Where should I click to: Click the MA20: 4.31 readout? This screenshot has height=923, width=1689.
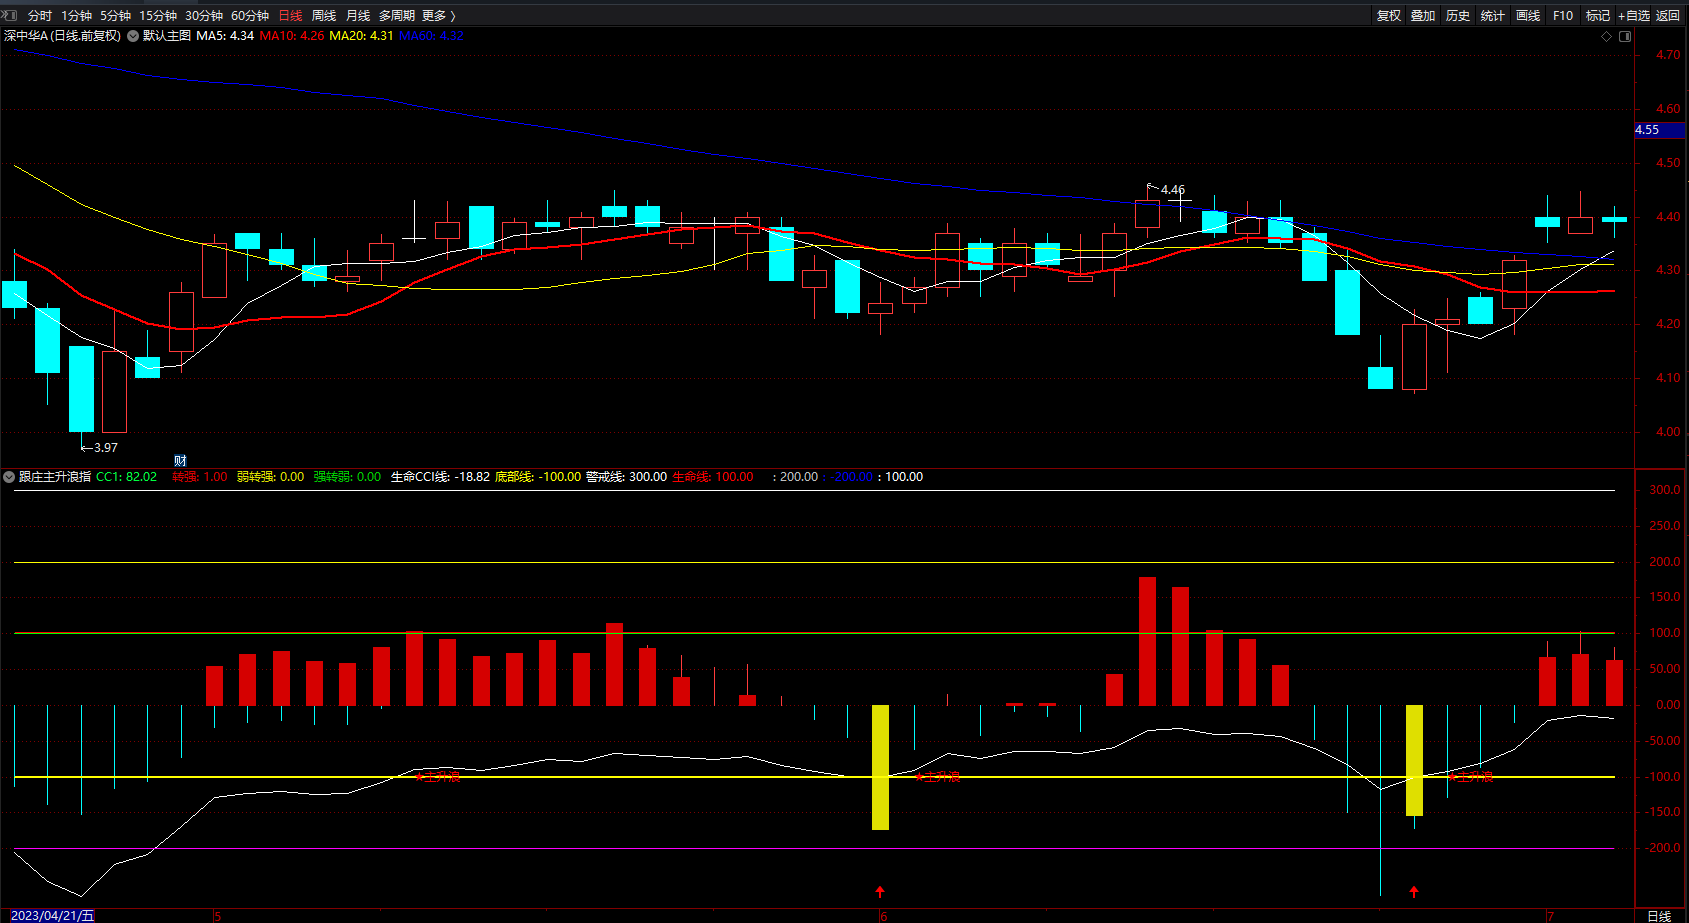361,36
